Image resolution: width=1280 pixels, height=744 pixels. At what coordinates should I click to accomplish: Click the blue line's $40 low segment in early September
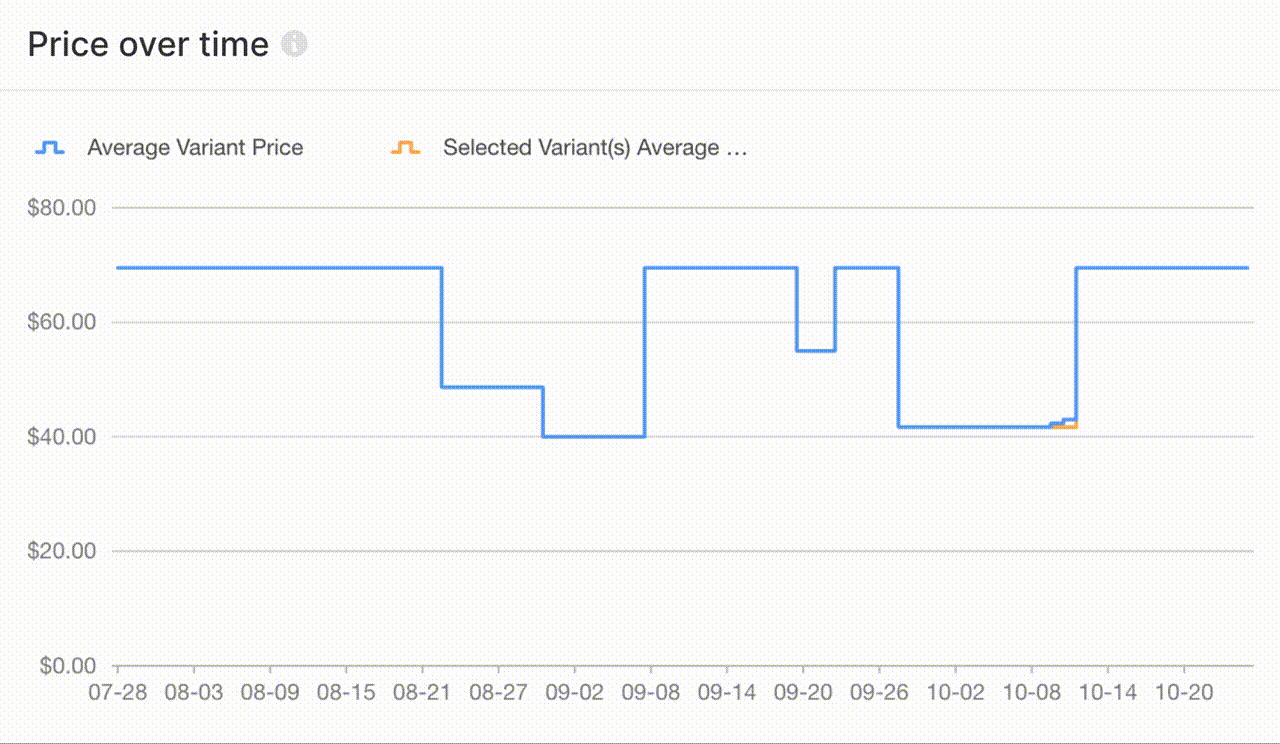coord(594,437)
